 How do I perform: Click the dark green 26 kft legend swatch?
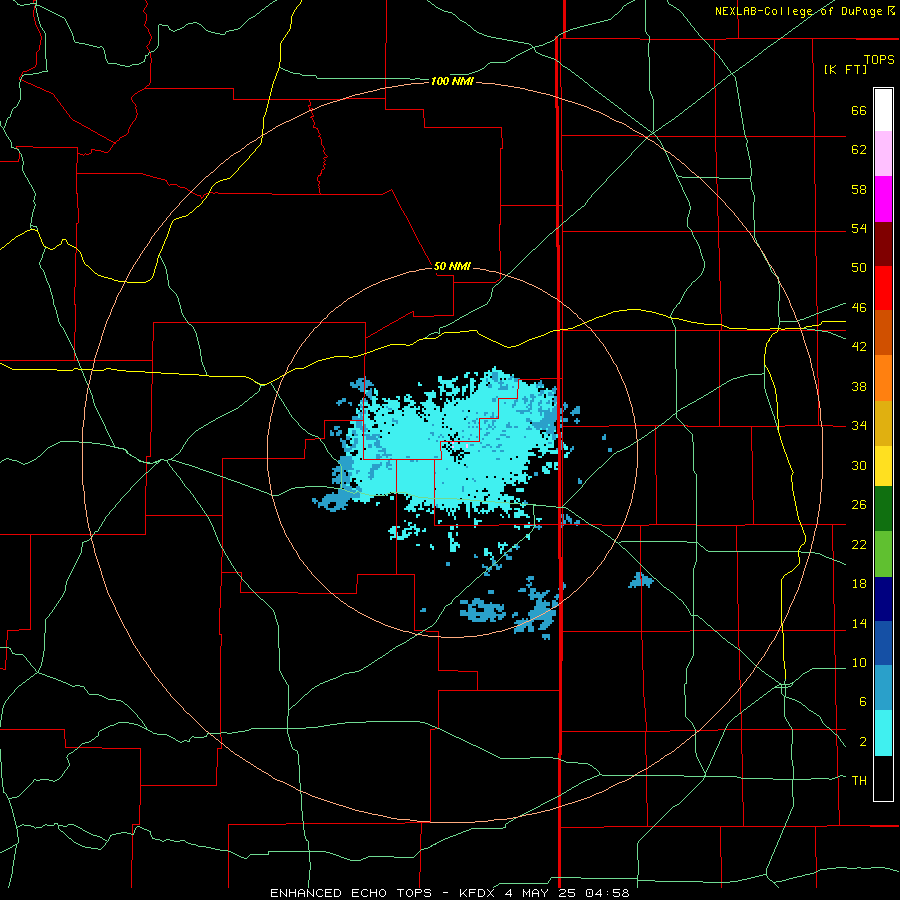pyautogui.click(x=883, y=509)
